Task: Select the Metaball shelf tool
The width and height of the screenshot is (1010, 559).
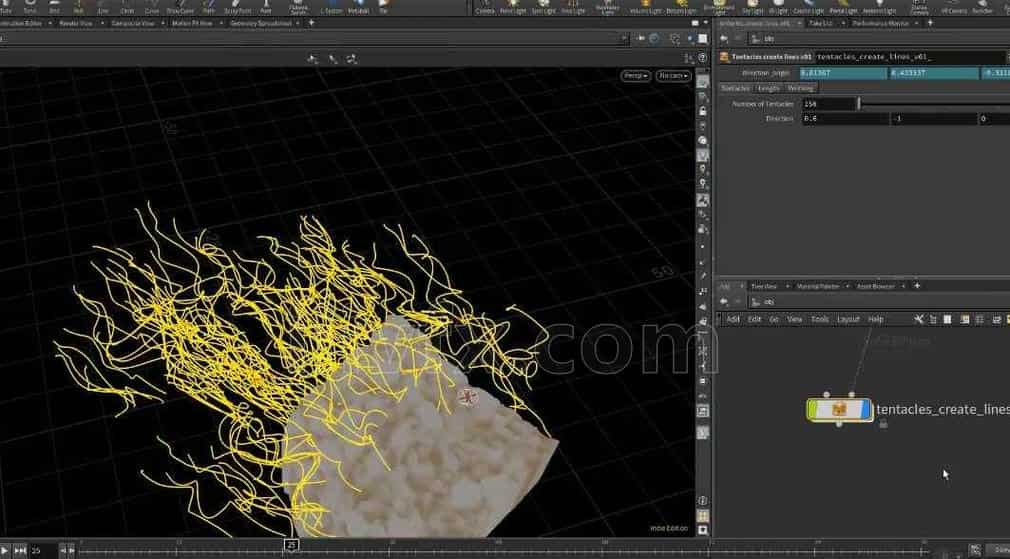Action: 358,7
